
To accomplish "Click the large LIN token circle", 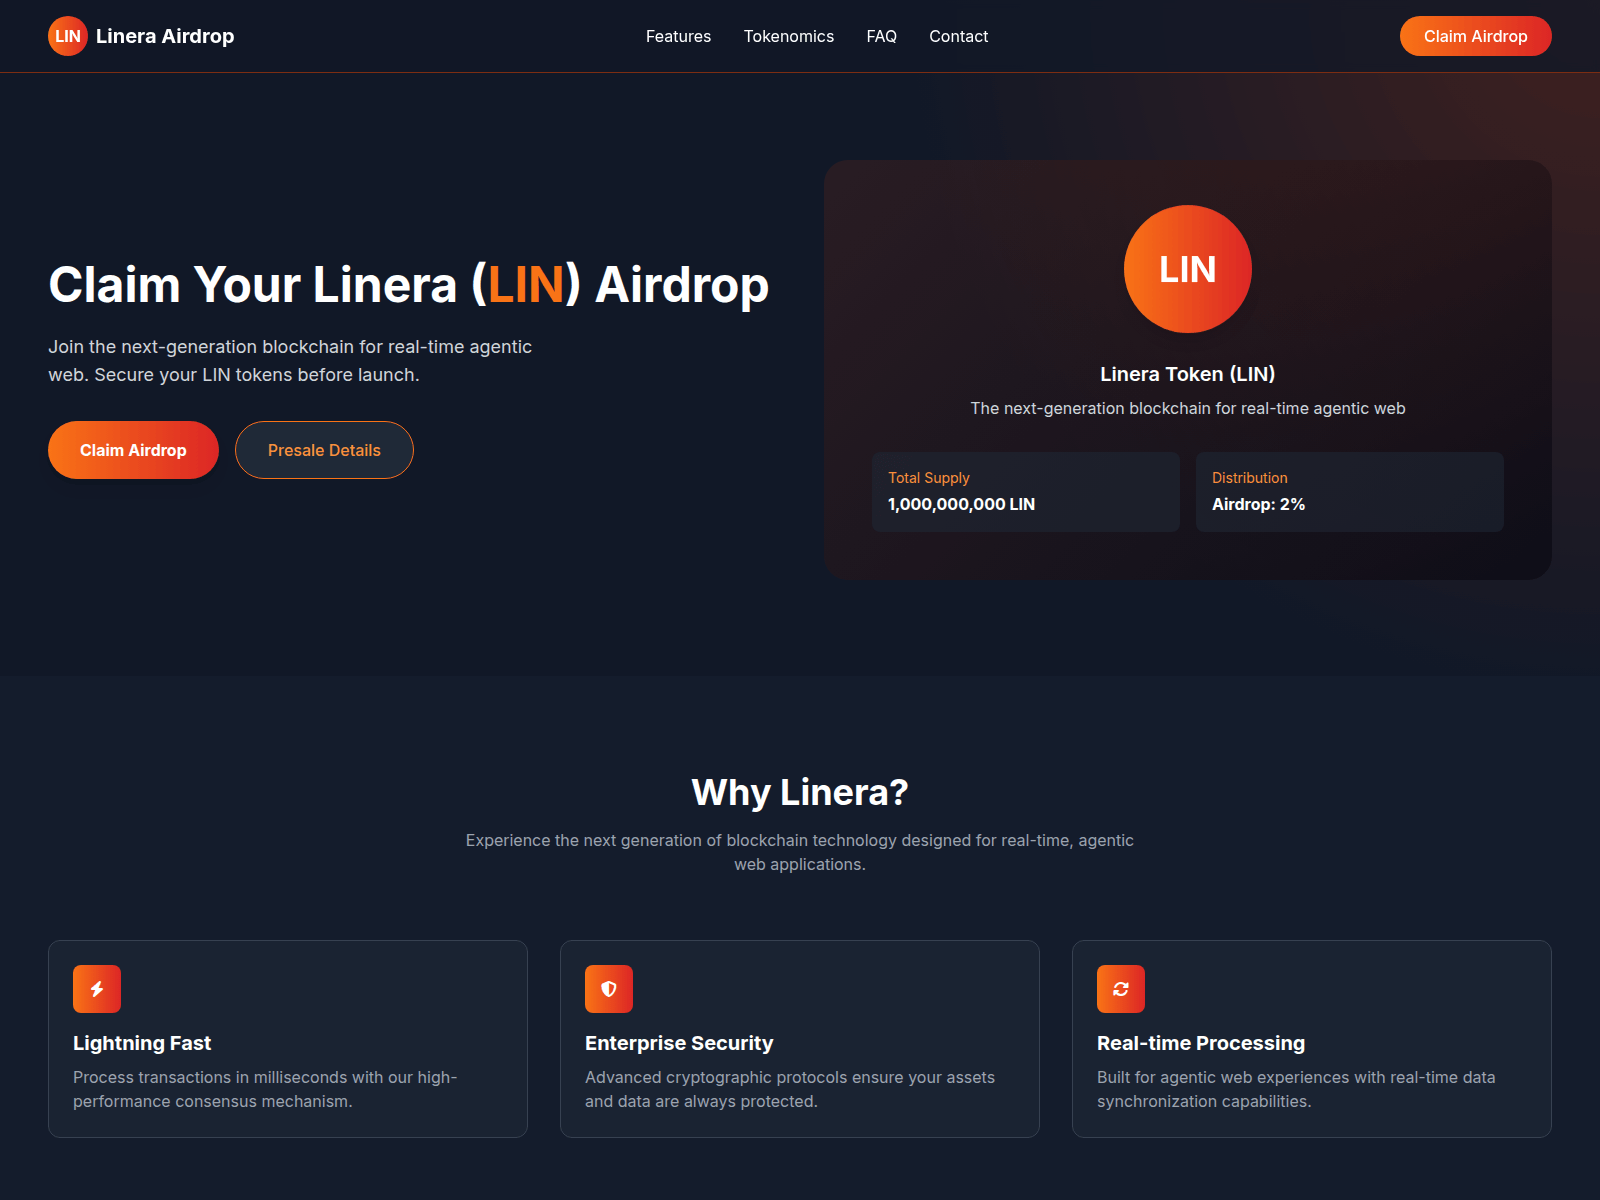I will click(x=1187, y=269).
